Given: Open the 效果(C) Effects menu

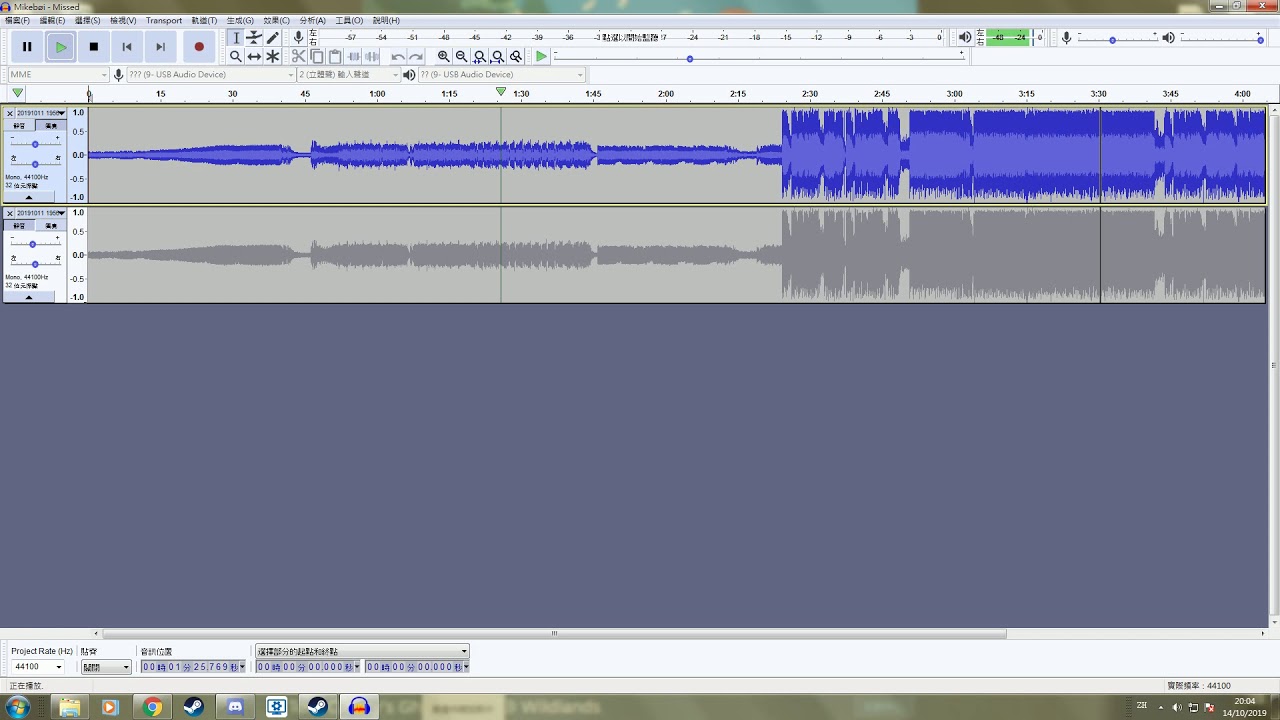Looking at the screenshot, I should 277,20.
